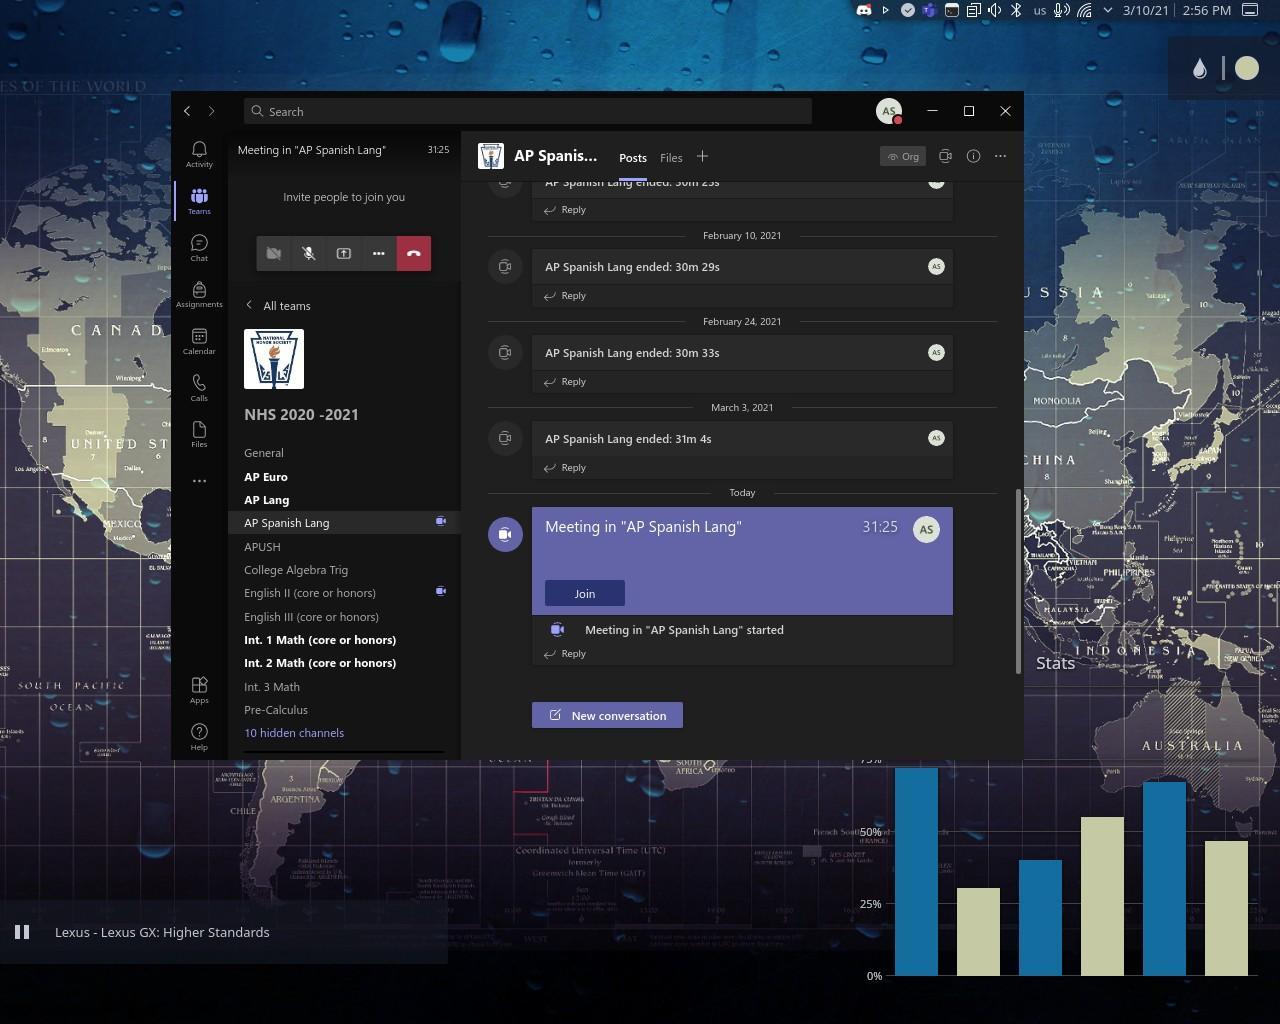Click the AS avatar on meeting card

coord(927,529)
